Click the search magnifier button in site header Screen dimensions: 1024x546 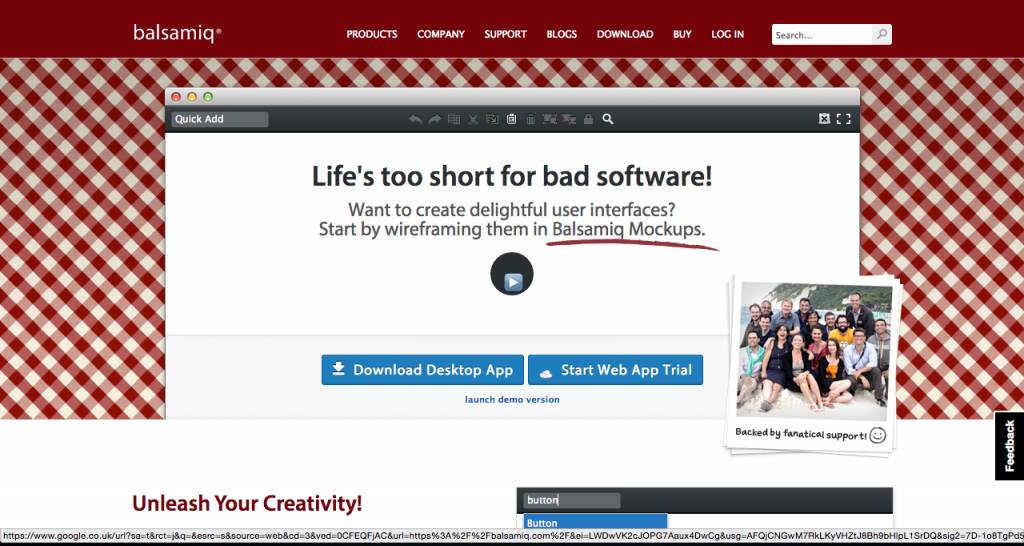click(882, 35)
